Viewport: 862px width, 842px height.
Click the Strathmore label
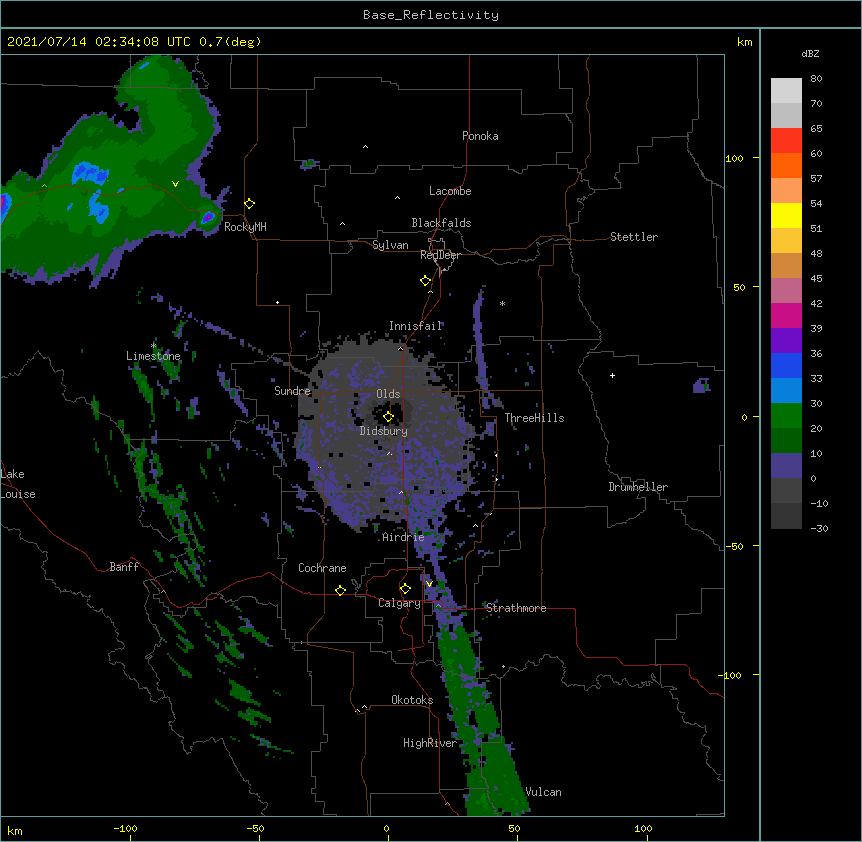(x=516, y=608)
